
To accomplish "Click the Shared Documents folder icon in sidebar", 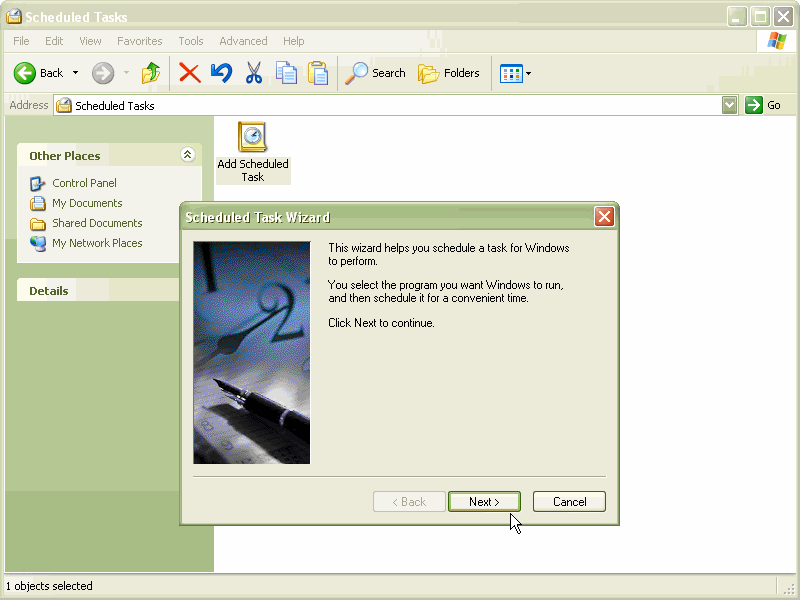I will coord(37,223).
